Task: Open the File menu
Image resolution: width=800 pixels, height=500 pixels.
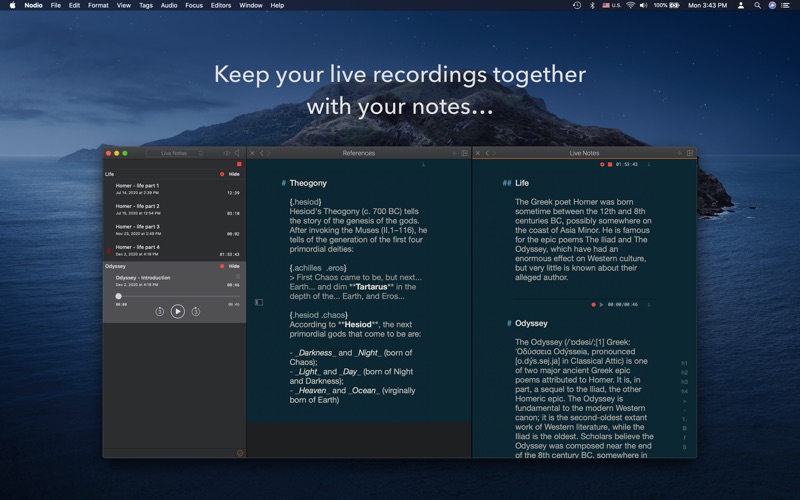Action: pos(56,5)
